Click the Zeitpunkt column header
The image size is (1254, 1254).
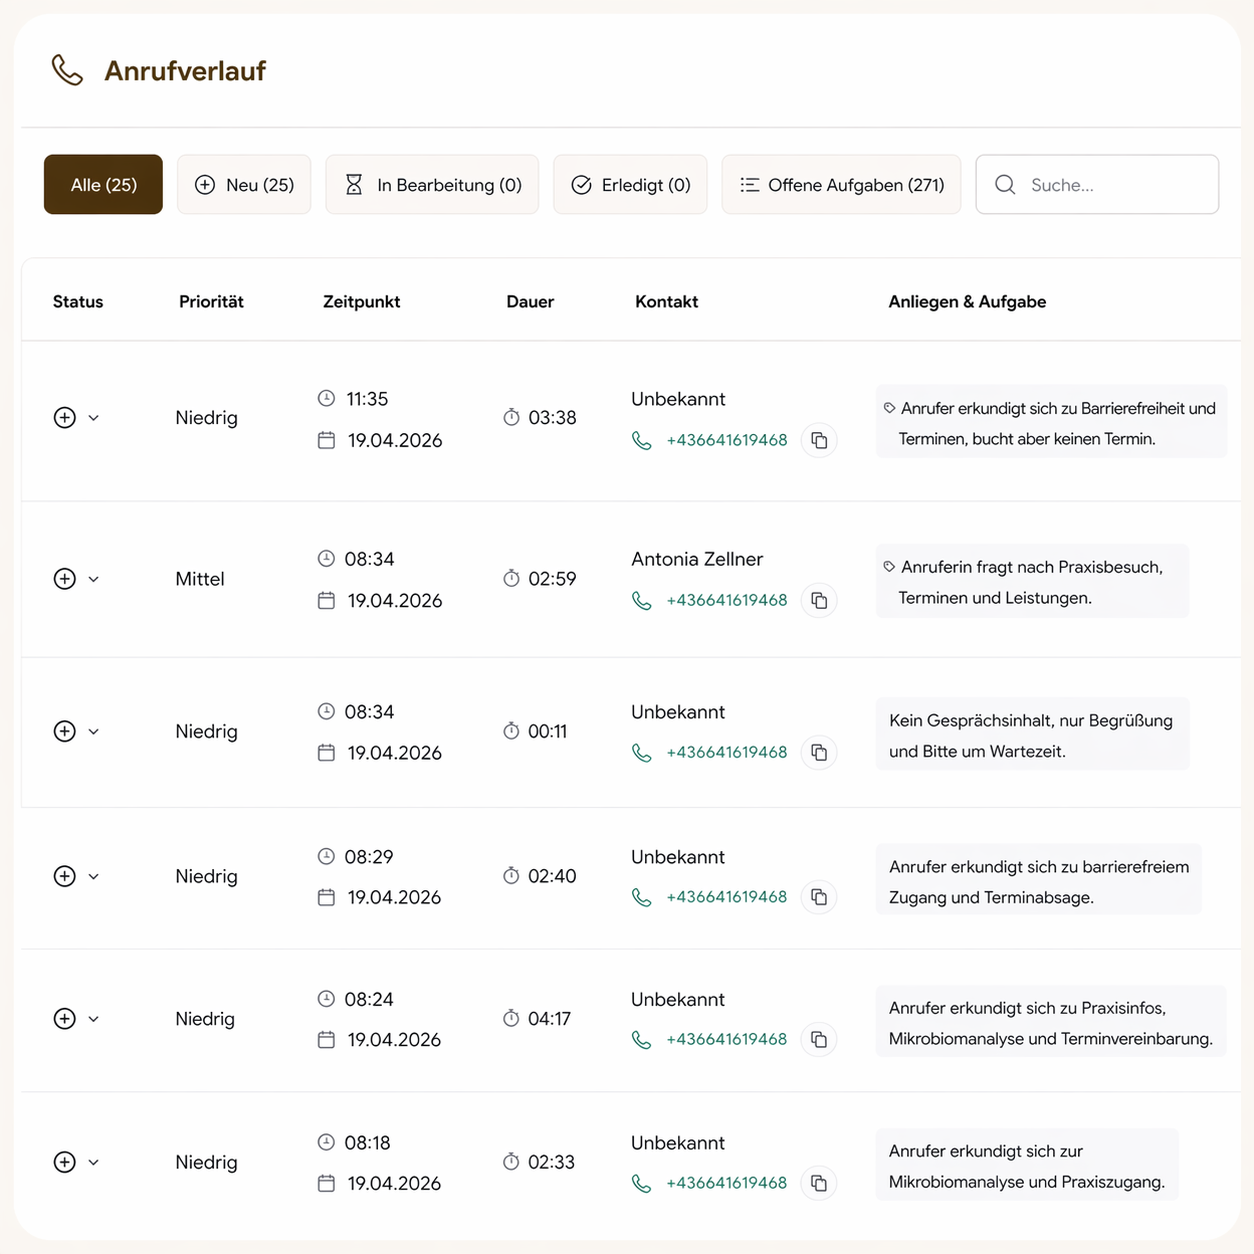361,302
